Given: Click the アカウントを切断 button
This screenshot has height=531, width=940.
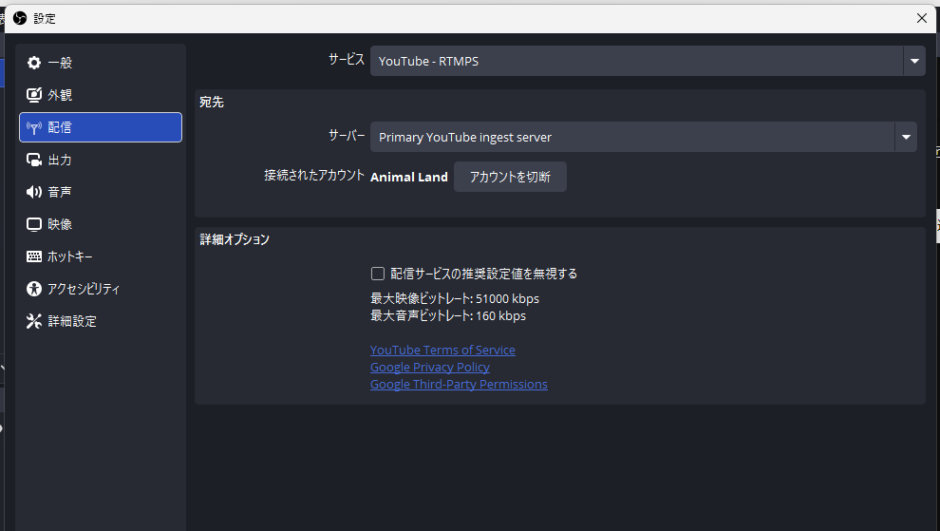Looking at the screenshot, I should (510, 177).
